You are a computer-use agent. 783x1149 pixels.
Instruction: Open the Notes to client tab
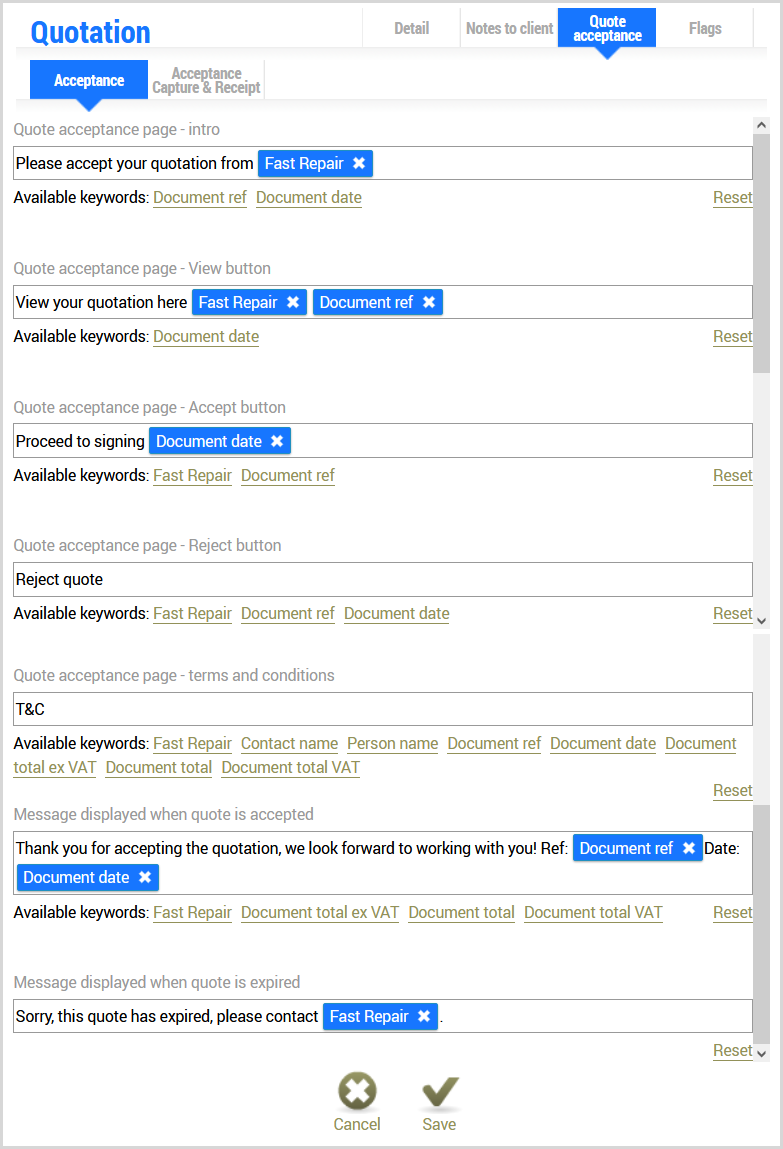(509, 28)
